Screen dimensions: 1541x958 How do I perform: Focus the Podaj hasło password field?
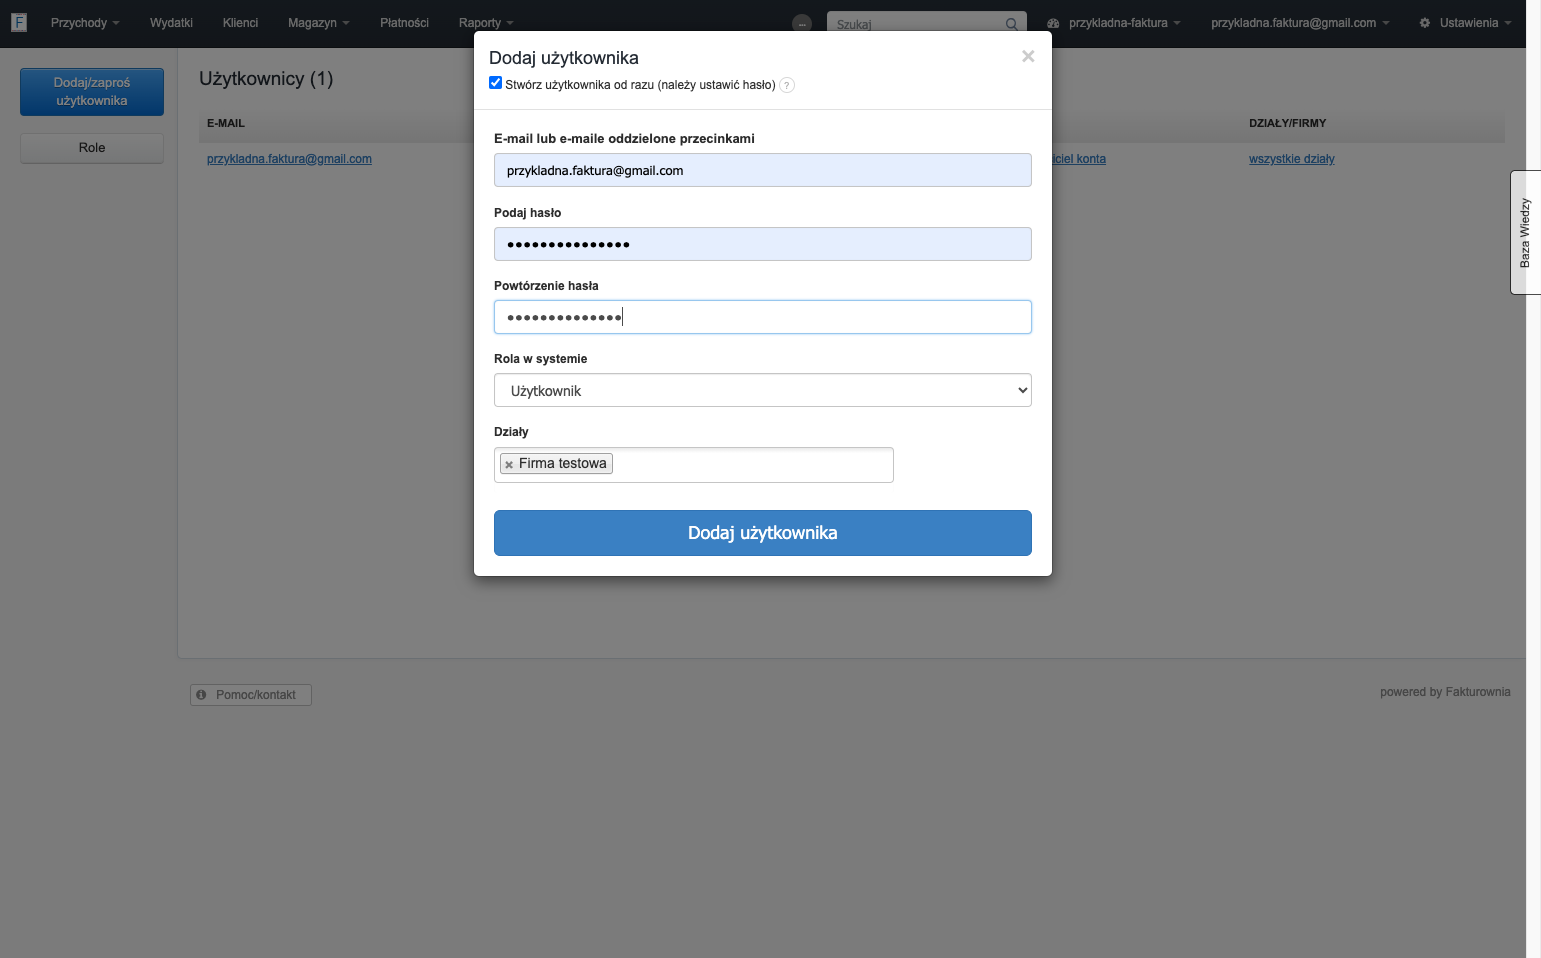click(762, 244)
